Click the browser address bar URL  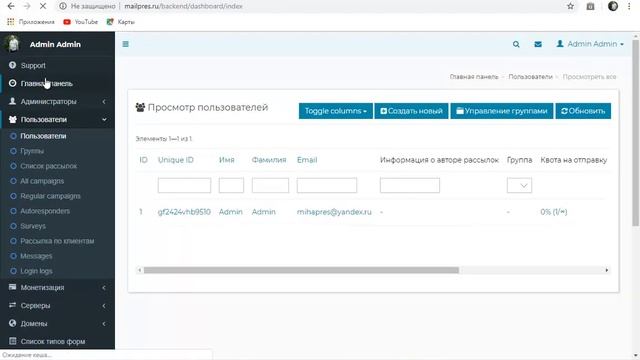(183, 6)
